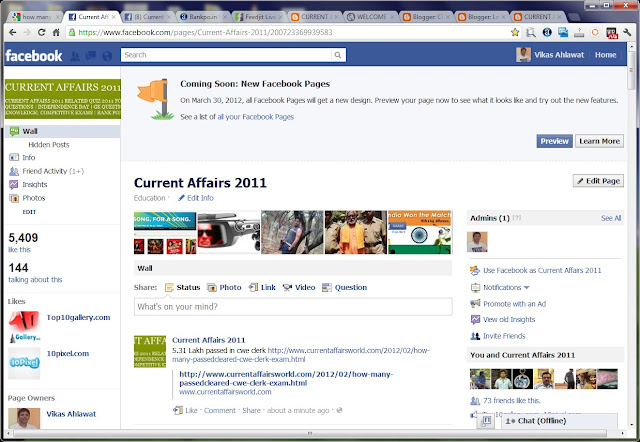The height and width of the screenshot is (442, 640).
Task: Click 73 friends like this
Action: click(511, 400)
